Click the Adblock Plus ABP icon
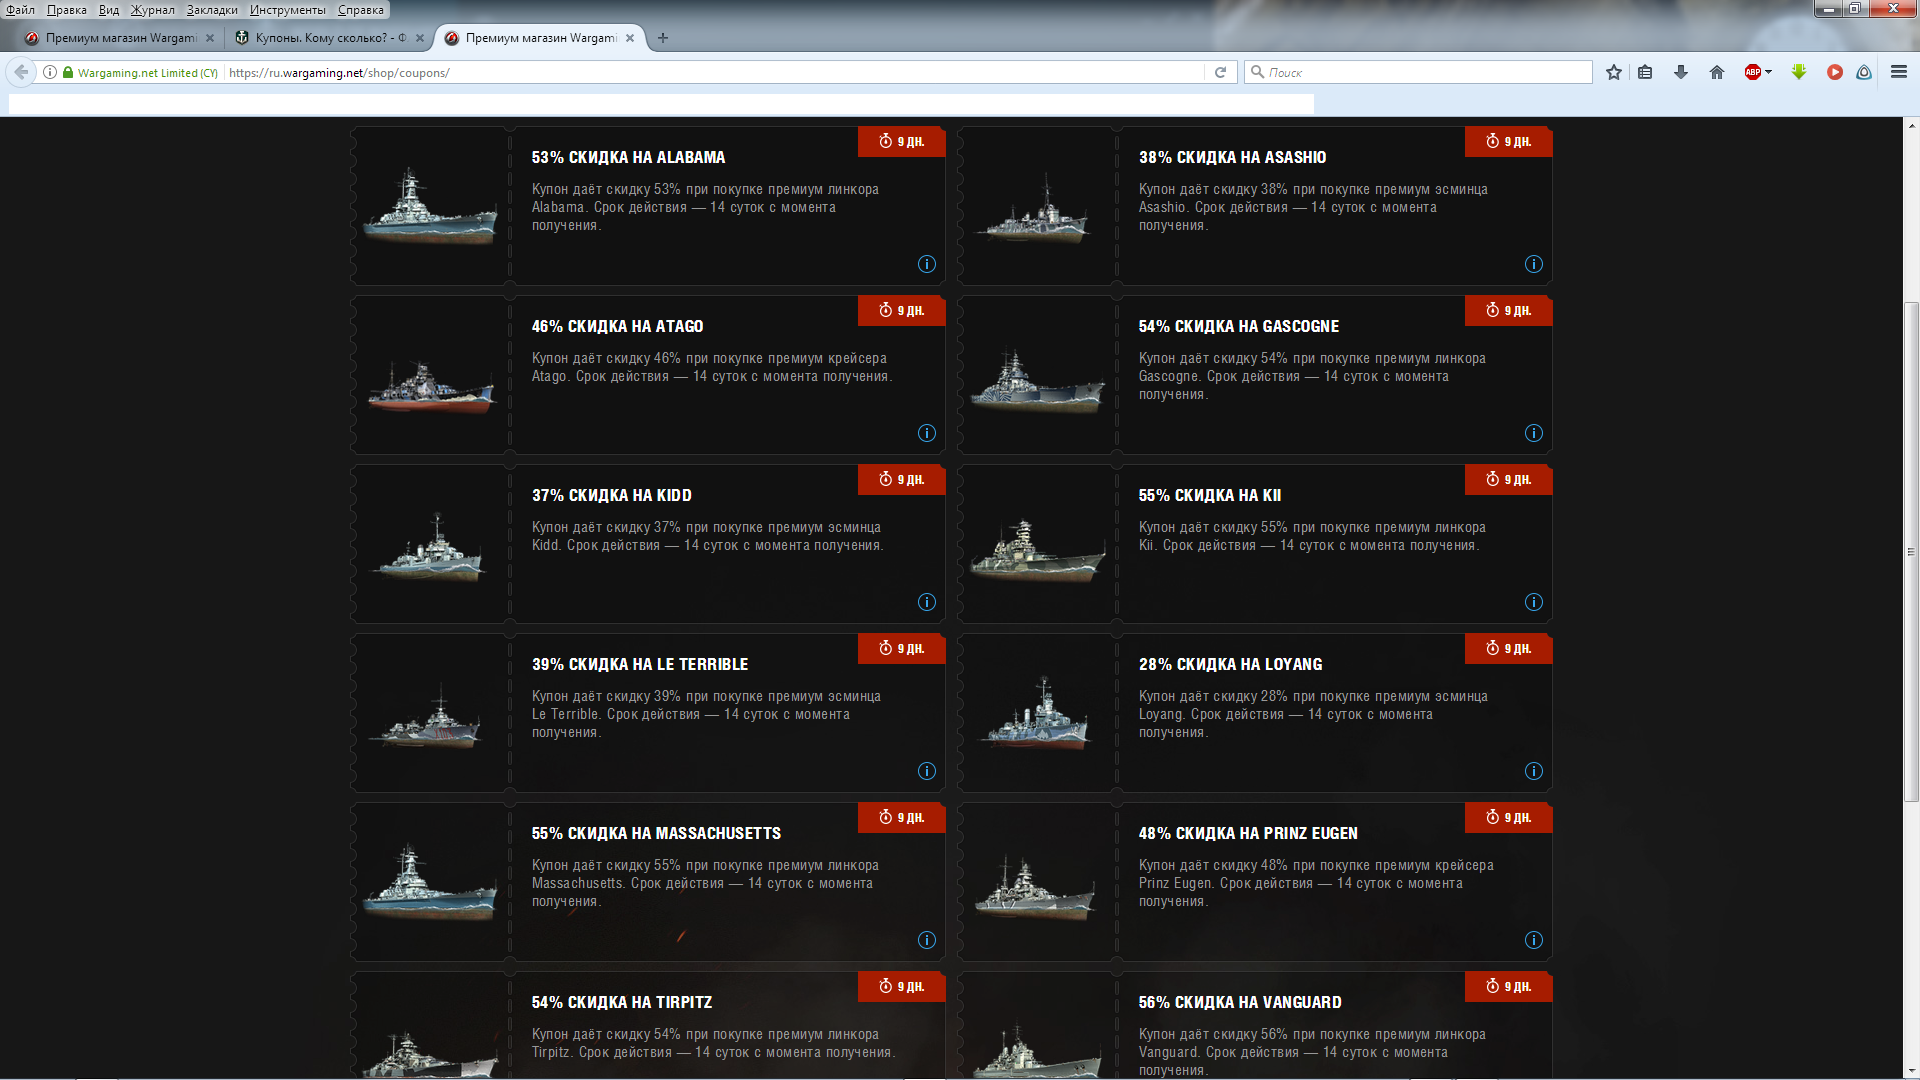Image resolution: width=1920 pixels, height=1080 pixels. pos(1753,72)
